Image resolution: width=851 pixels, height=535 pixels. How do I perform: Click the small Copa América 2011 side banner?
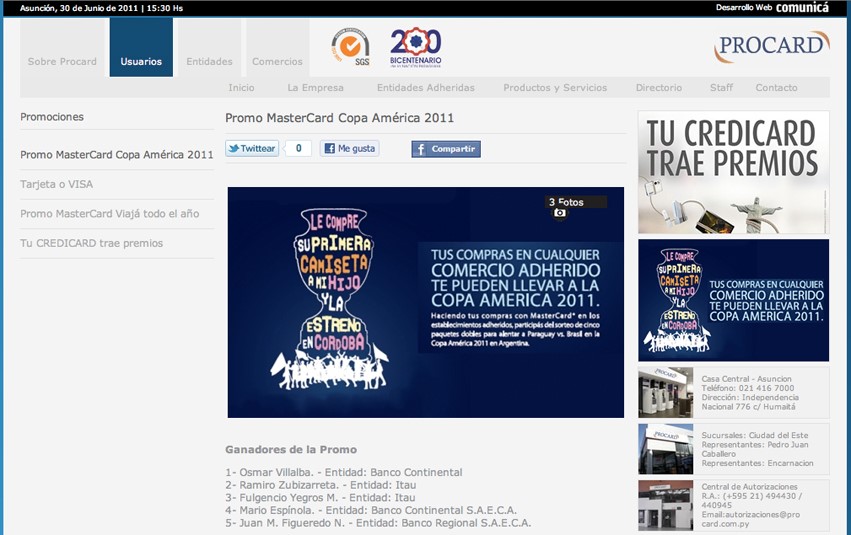pos(734,300)
